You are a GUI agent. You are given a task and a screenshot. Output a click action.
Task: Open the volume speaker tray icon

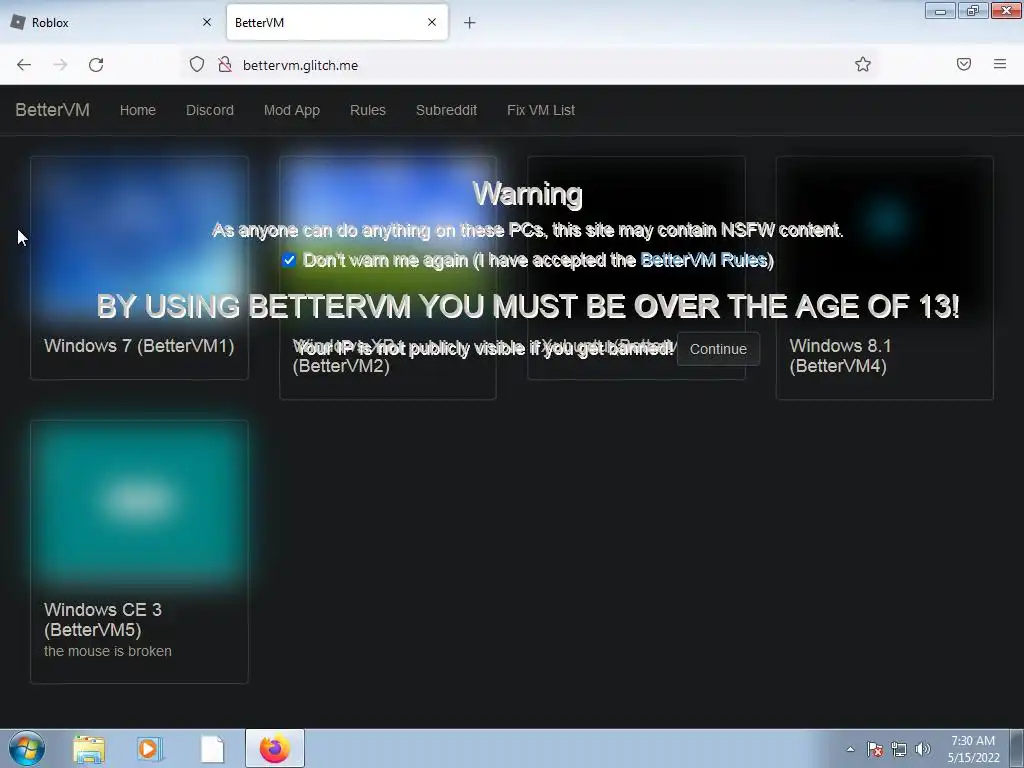(x=923, y=749)
